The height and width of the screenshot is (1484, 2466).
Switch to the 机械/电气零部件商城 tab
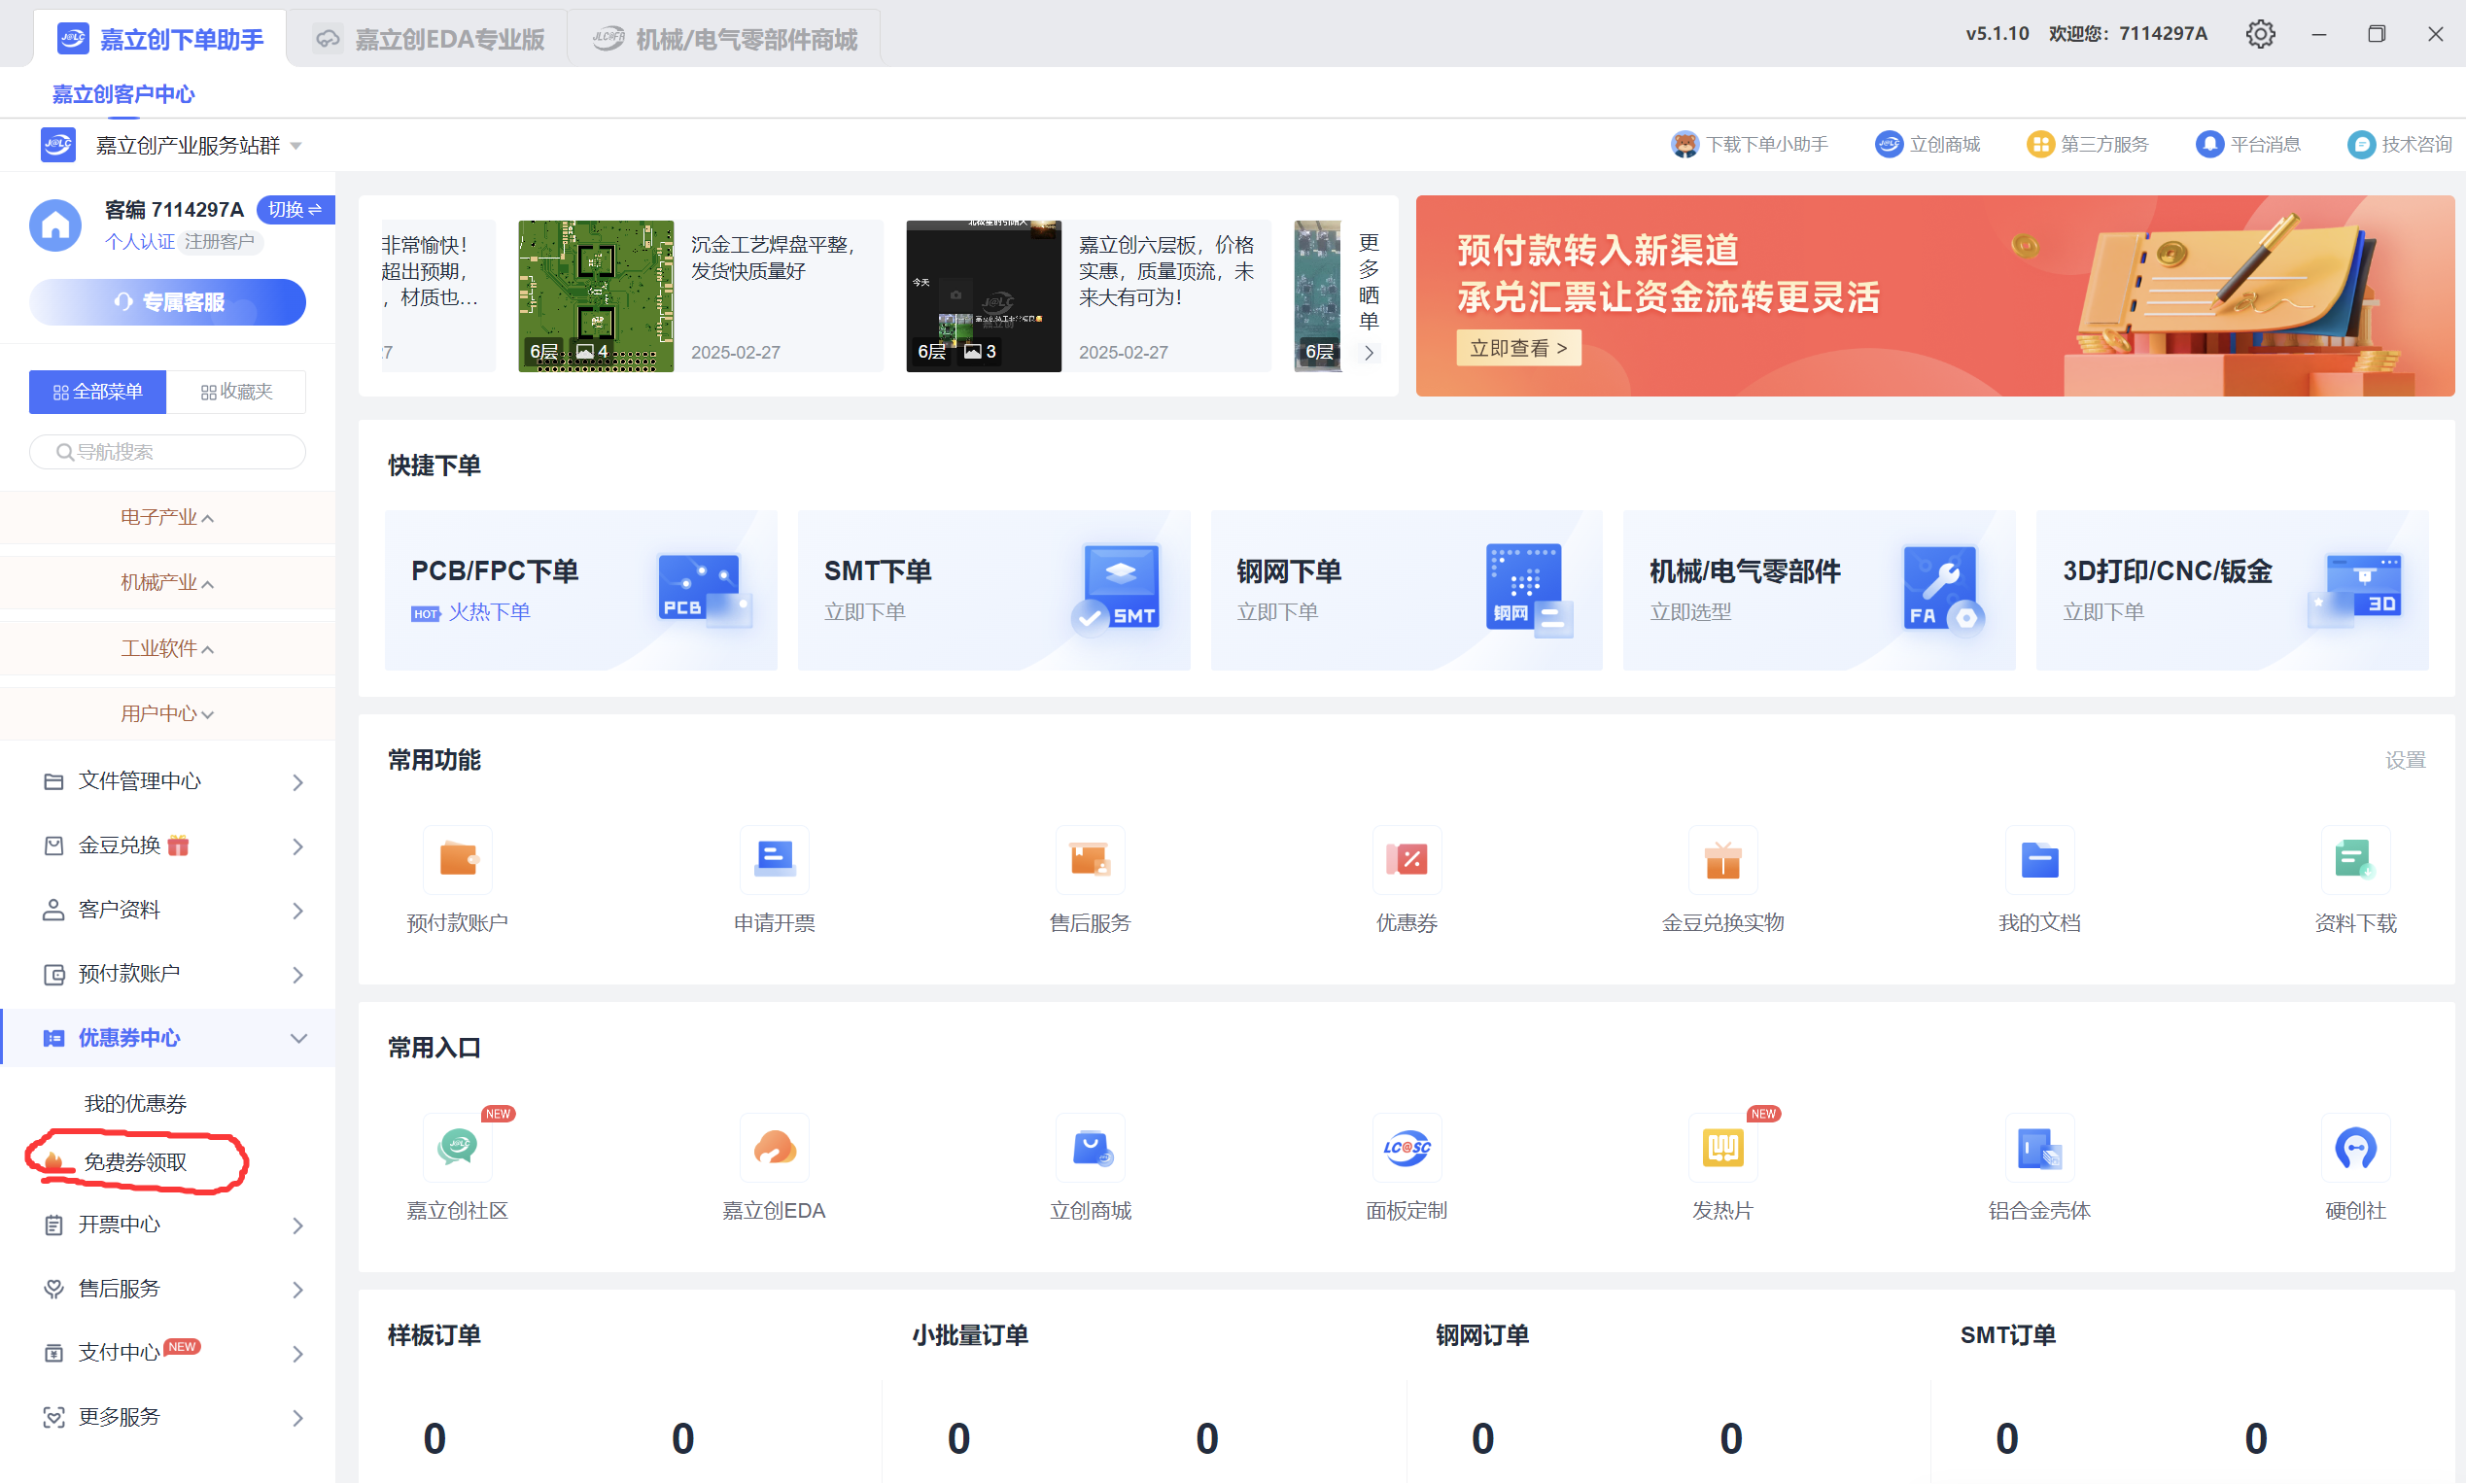click(725, 39)
